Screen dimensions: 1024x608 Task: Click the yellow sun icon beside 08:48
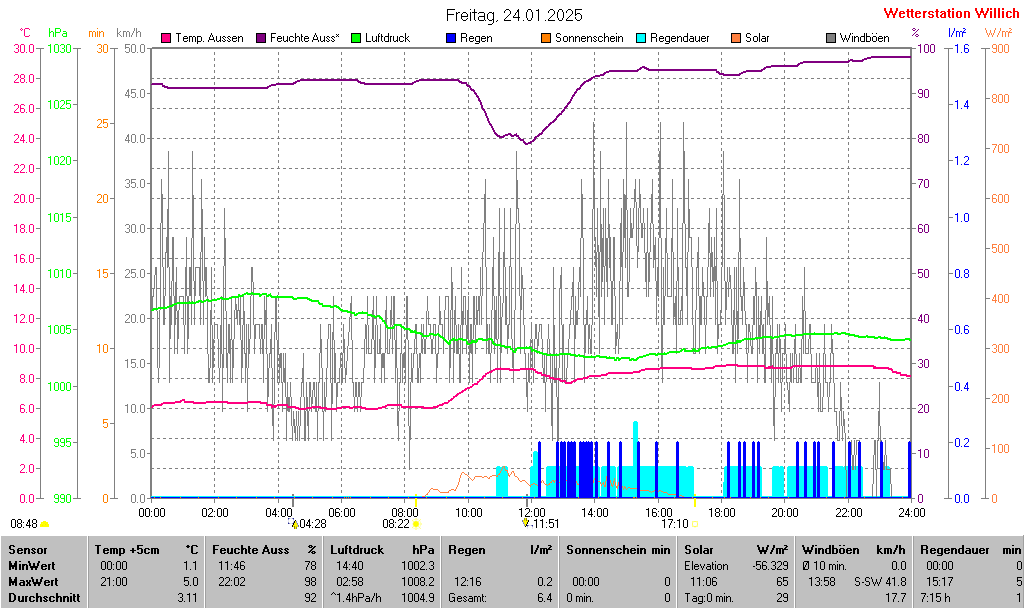pos(44,524)
